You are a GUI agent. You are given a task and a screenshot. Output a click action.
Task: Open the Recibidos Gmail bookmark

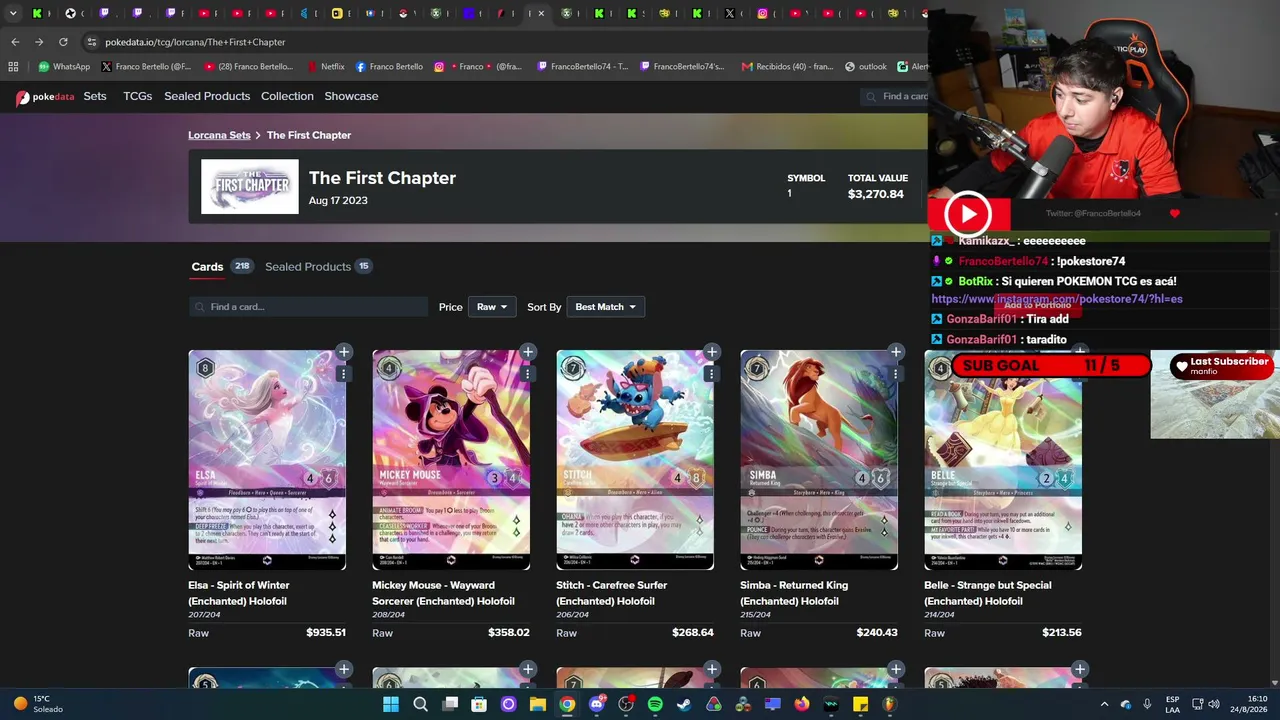tap(787, 67)
